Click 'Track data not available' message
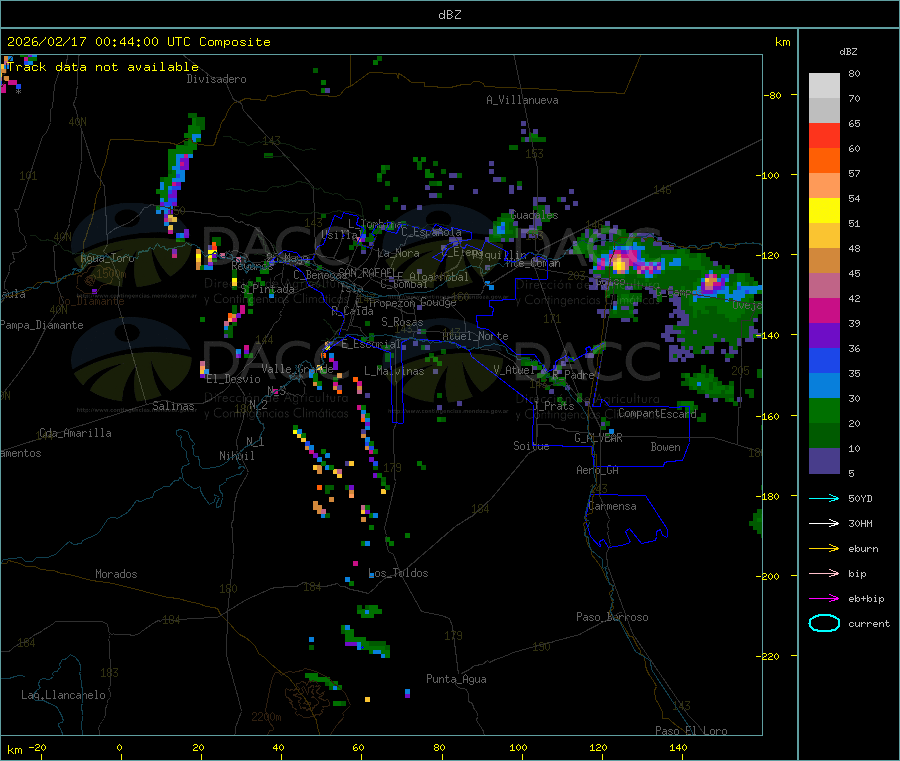Viewport: 900px width, 761px height. point(103,67)
